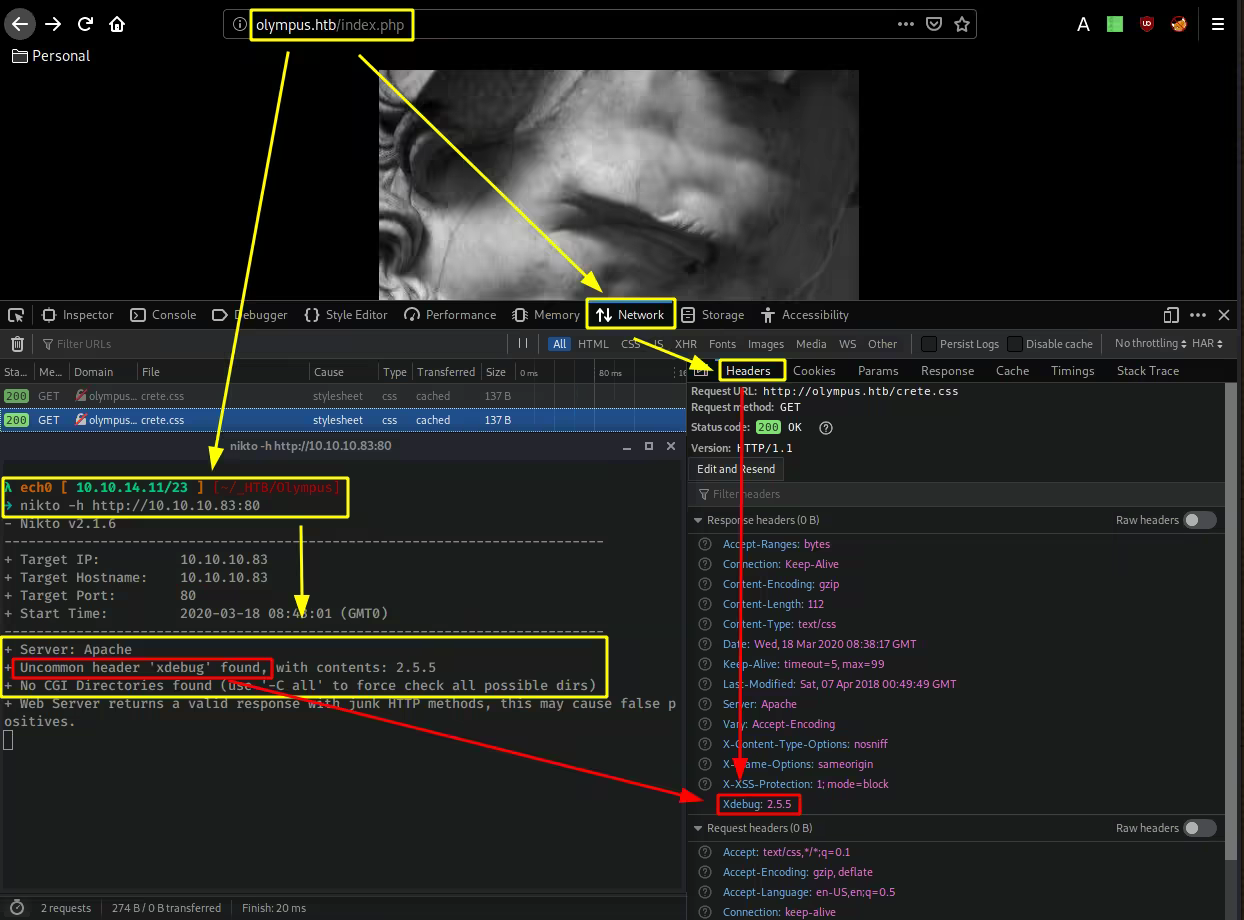This screenshot has height=920, width=1244.
Task: Collapse the Request headers section
Action: (697, 828)
